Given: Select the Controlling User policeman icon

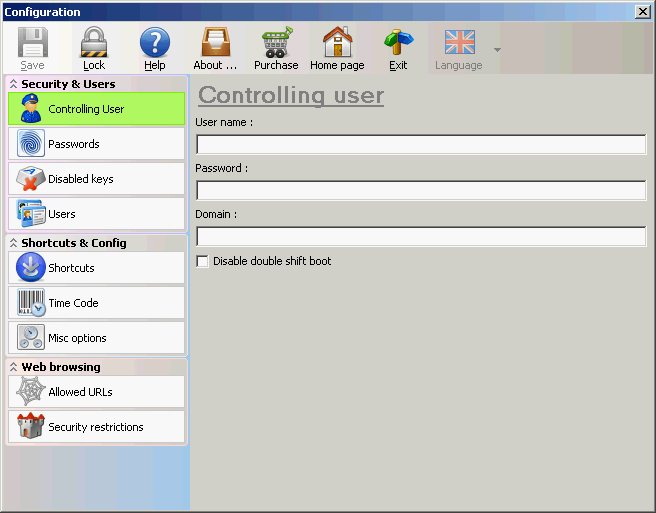Looking at the screenshot, I should 31,108.
